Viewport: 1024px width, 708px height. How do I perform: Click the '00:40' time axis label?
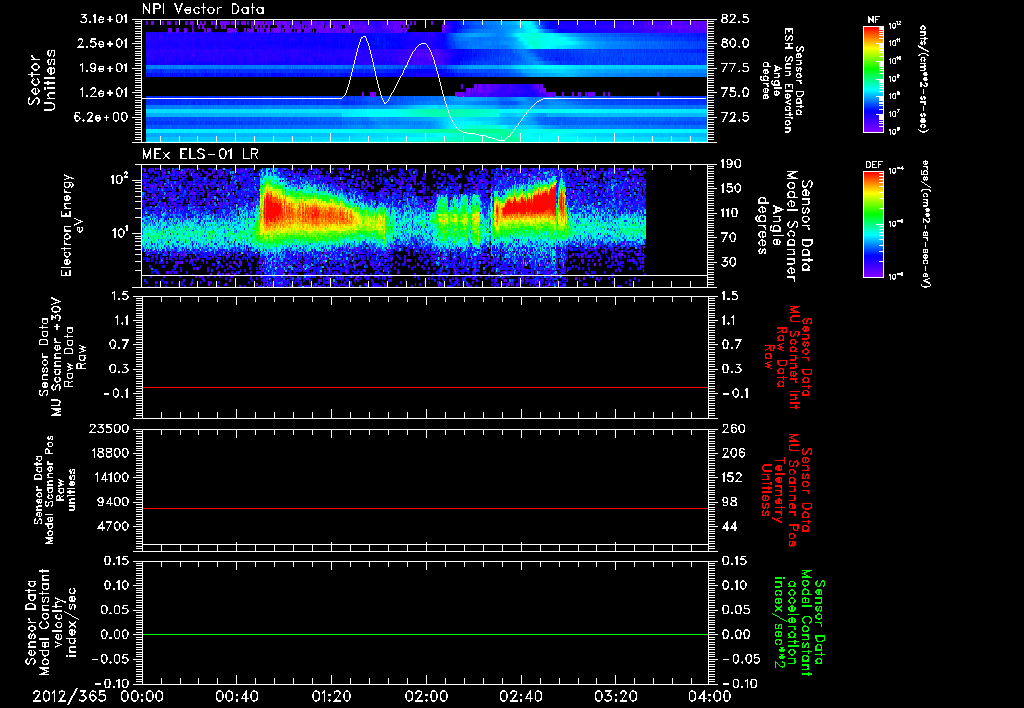pyautogui.click(x=236, y=696)
